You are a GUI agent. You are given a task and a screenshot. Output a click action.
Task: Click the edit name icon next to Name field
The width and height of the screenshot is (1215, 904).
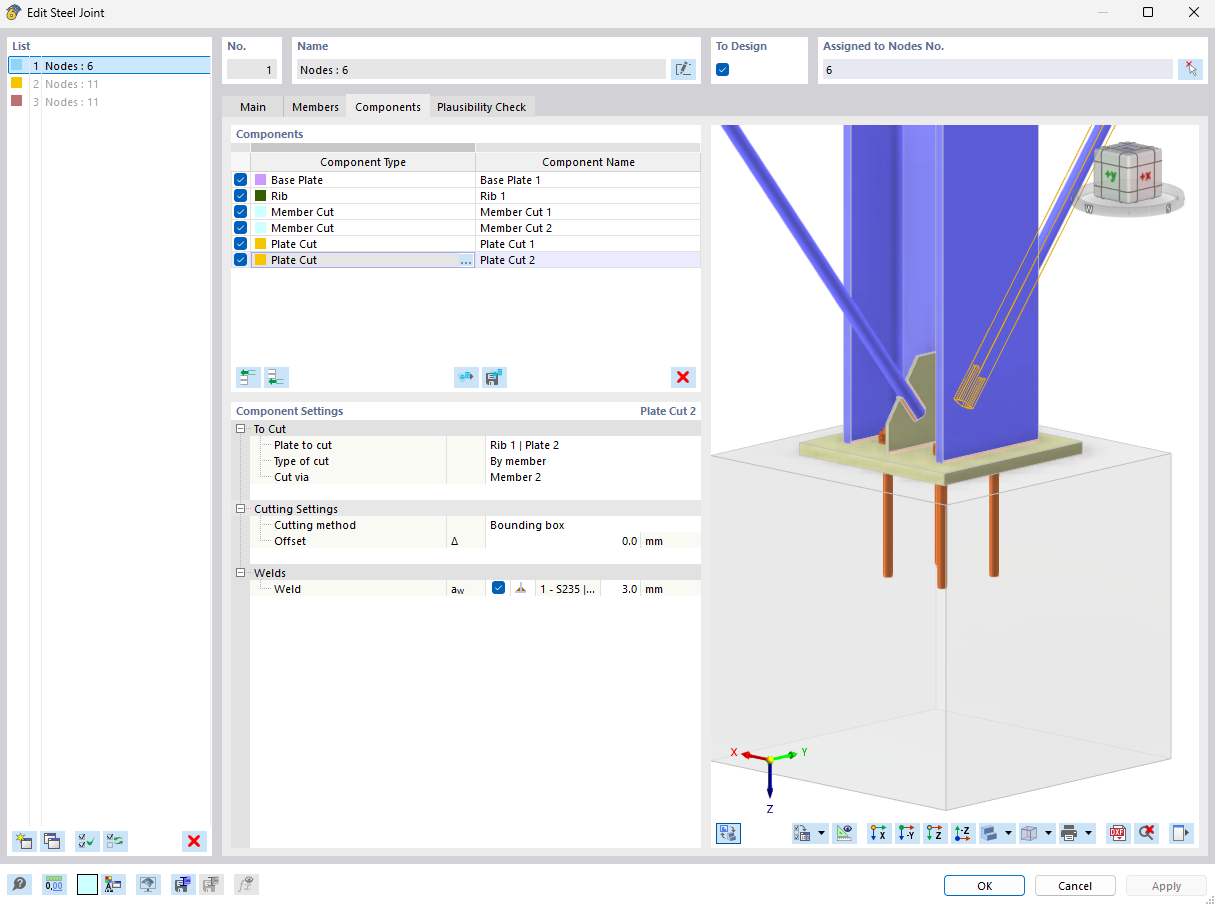point(683,69)
